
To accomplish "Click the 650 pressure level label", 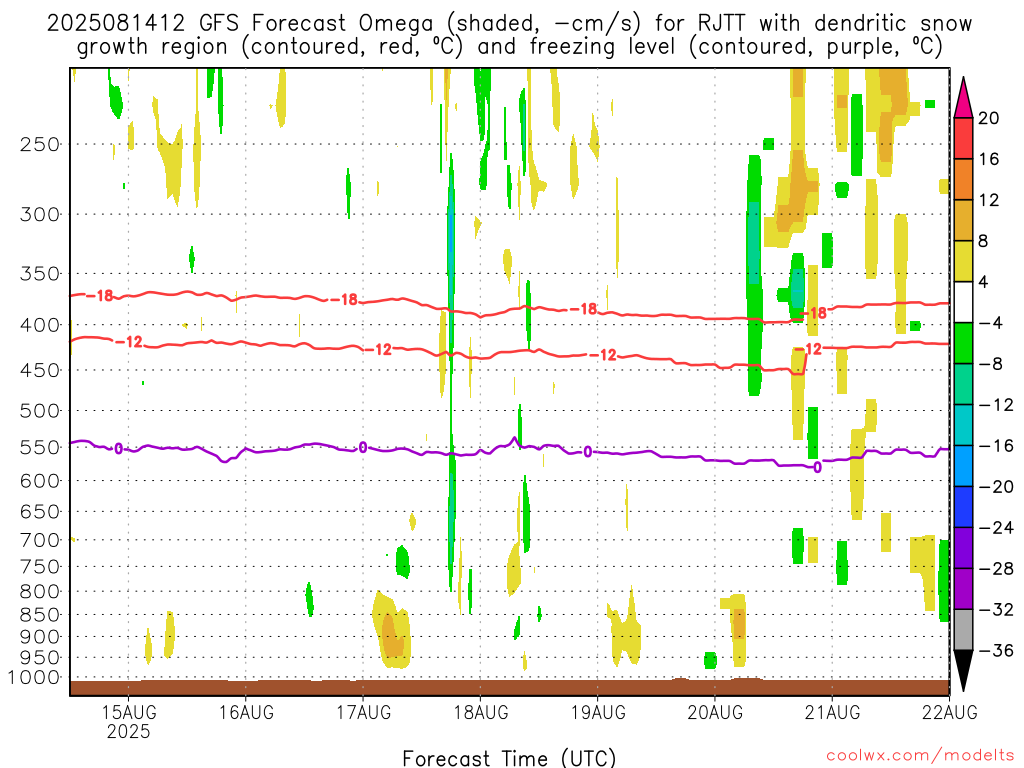I will point(40,511).
